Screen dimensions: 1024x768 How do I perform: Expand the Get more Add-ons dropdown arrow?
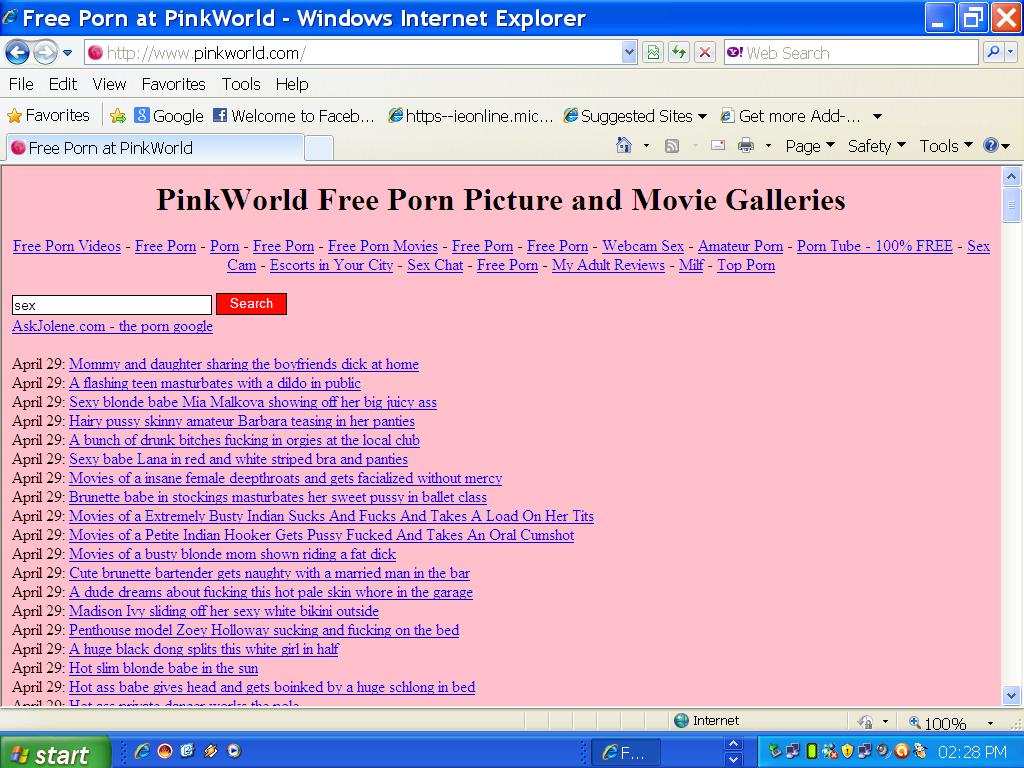tap(877, 117)
